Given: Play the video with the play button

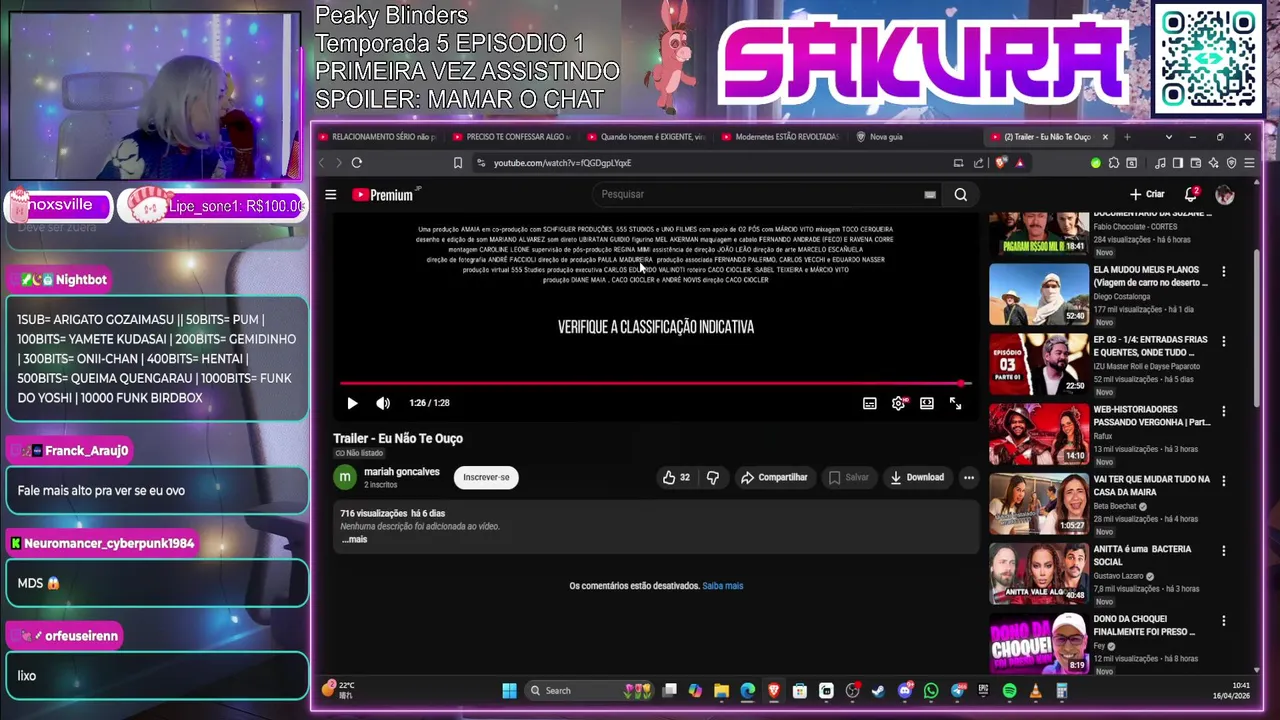Looking at the screenshot, I should click(x=352, y=403).
